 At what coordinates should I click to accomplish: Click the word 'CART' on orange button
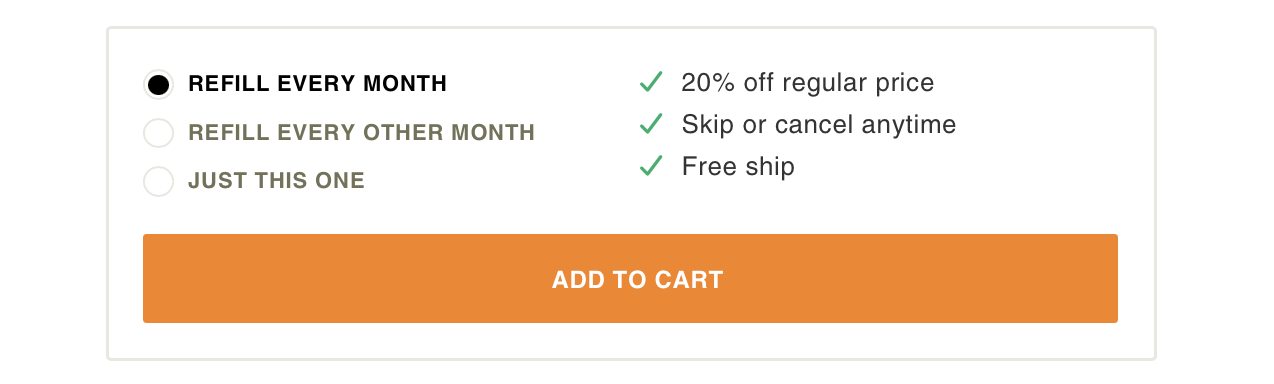pos(689,280)
